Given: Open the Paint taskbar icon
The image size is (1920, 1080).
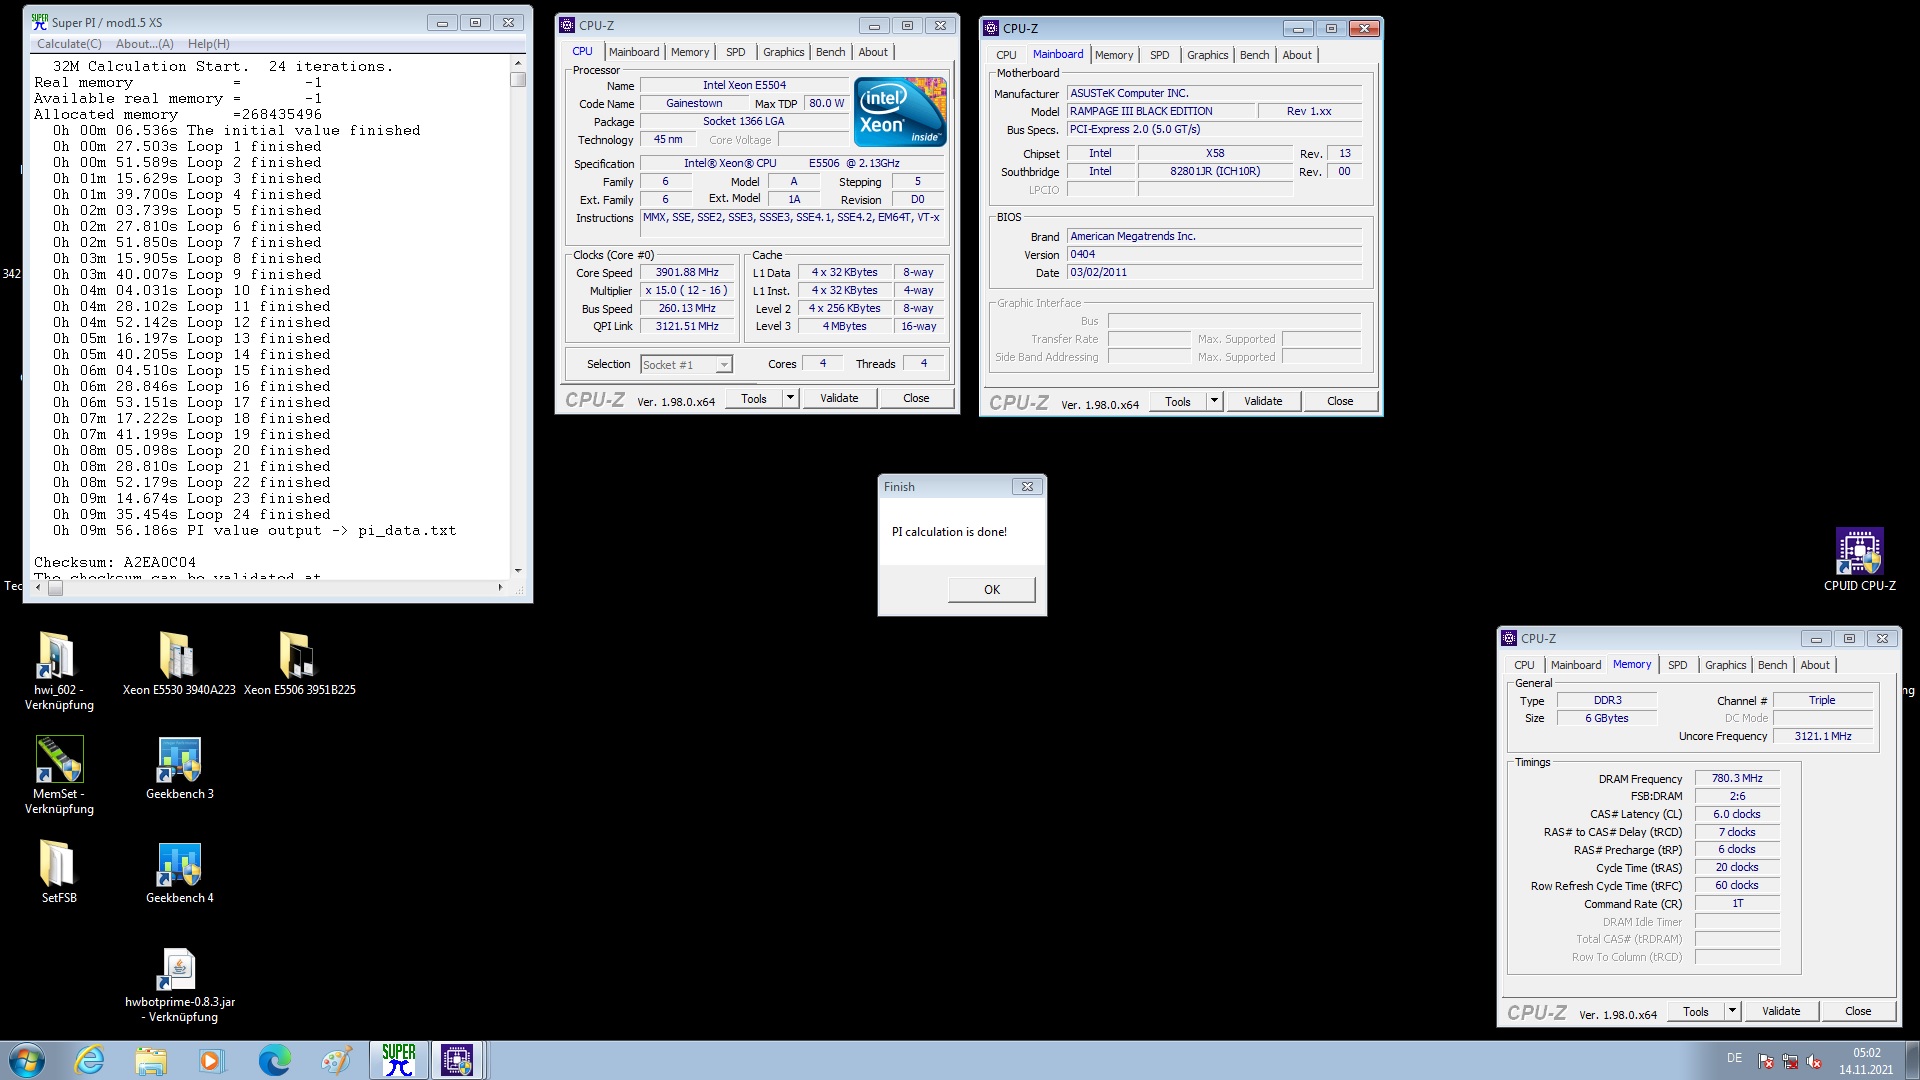Looking at the screenshot, I should coord(336,1060).
